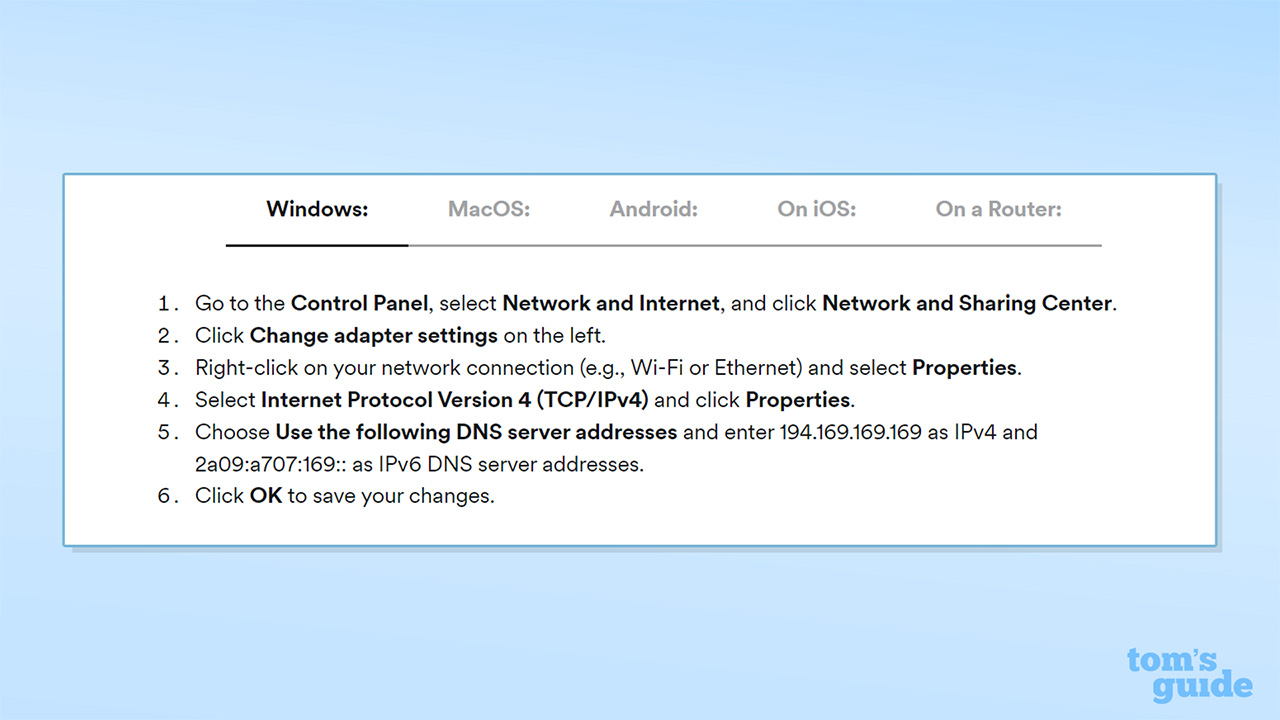
Task: Click the bold OK text in step 6
Action: [266, 496]
